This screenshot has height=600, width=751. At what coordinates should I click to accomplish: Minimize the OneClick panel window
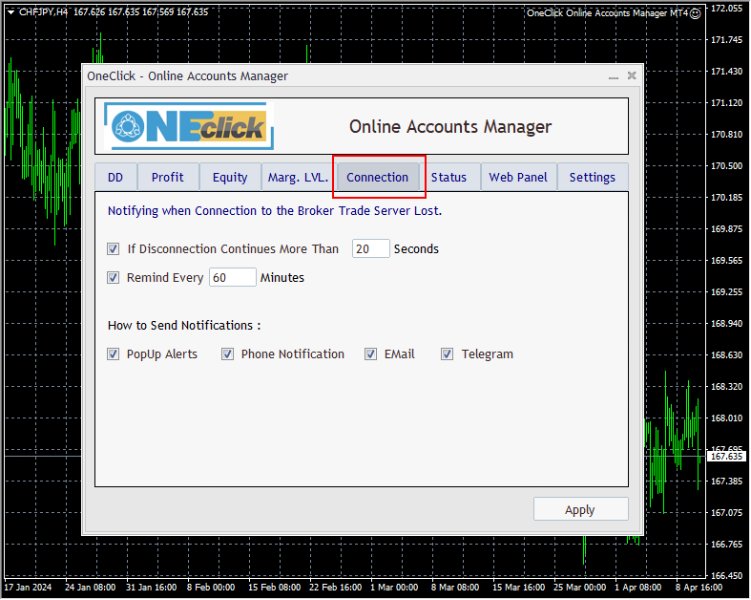pyautogui.click(x=612, y=76)
